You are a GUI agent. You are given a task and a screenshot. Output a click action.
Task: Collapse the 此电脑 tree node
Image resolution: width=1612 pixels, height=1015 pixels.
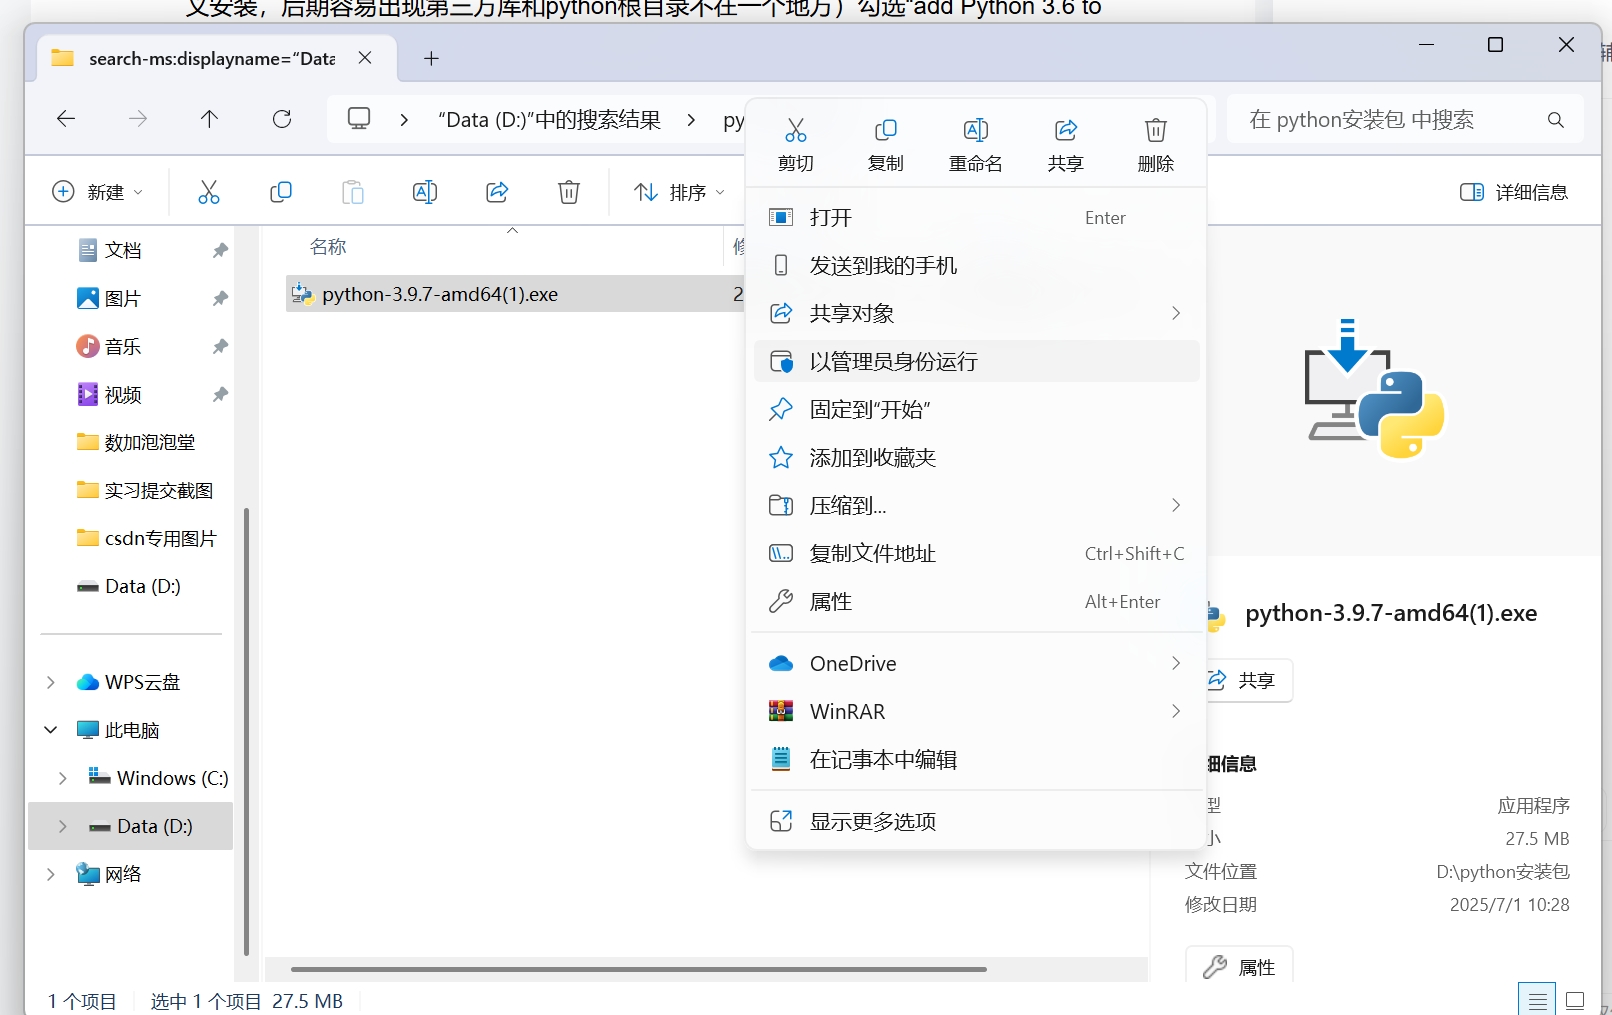[51, 730]
